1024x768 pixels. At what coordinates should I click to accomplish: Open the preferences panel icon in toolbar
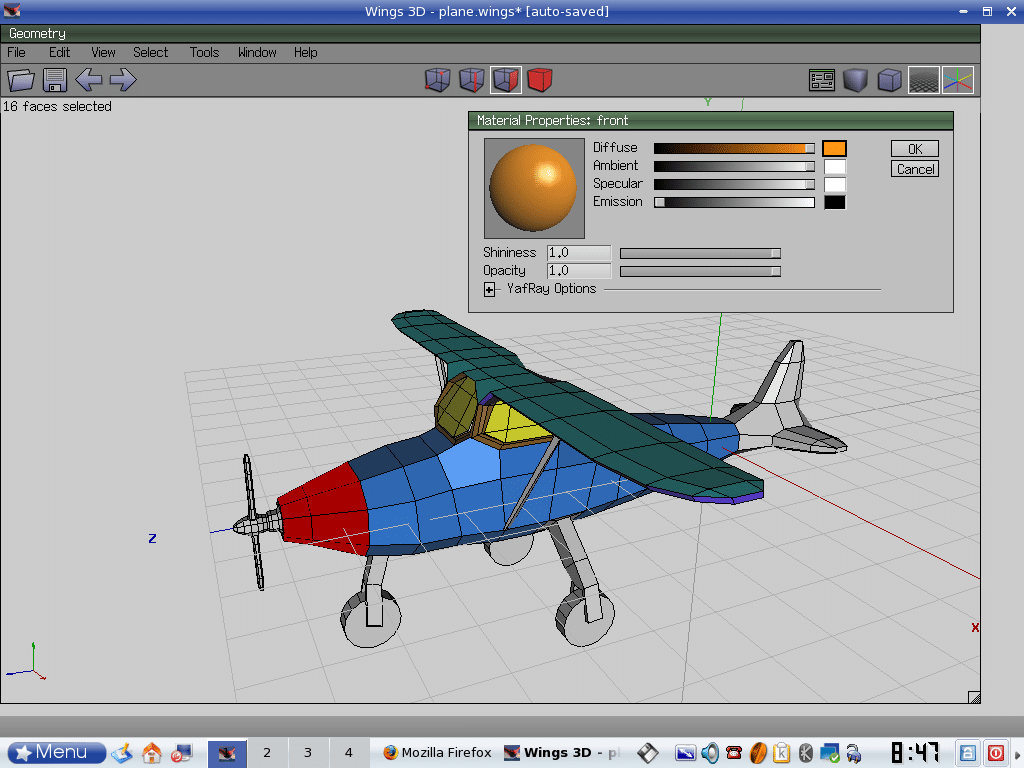coord(822,80)
